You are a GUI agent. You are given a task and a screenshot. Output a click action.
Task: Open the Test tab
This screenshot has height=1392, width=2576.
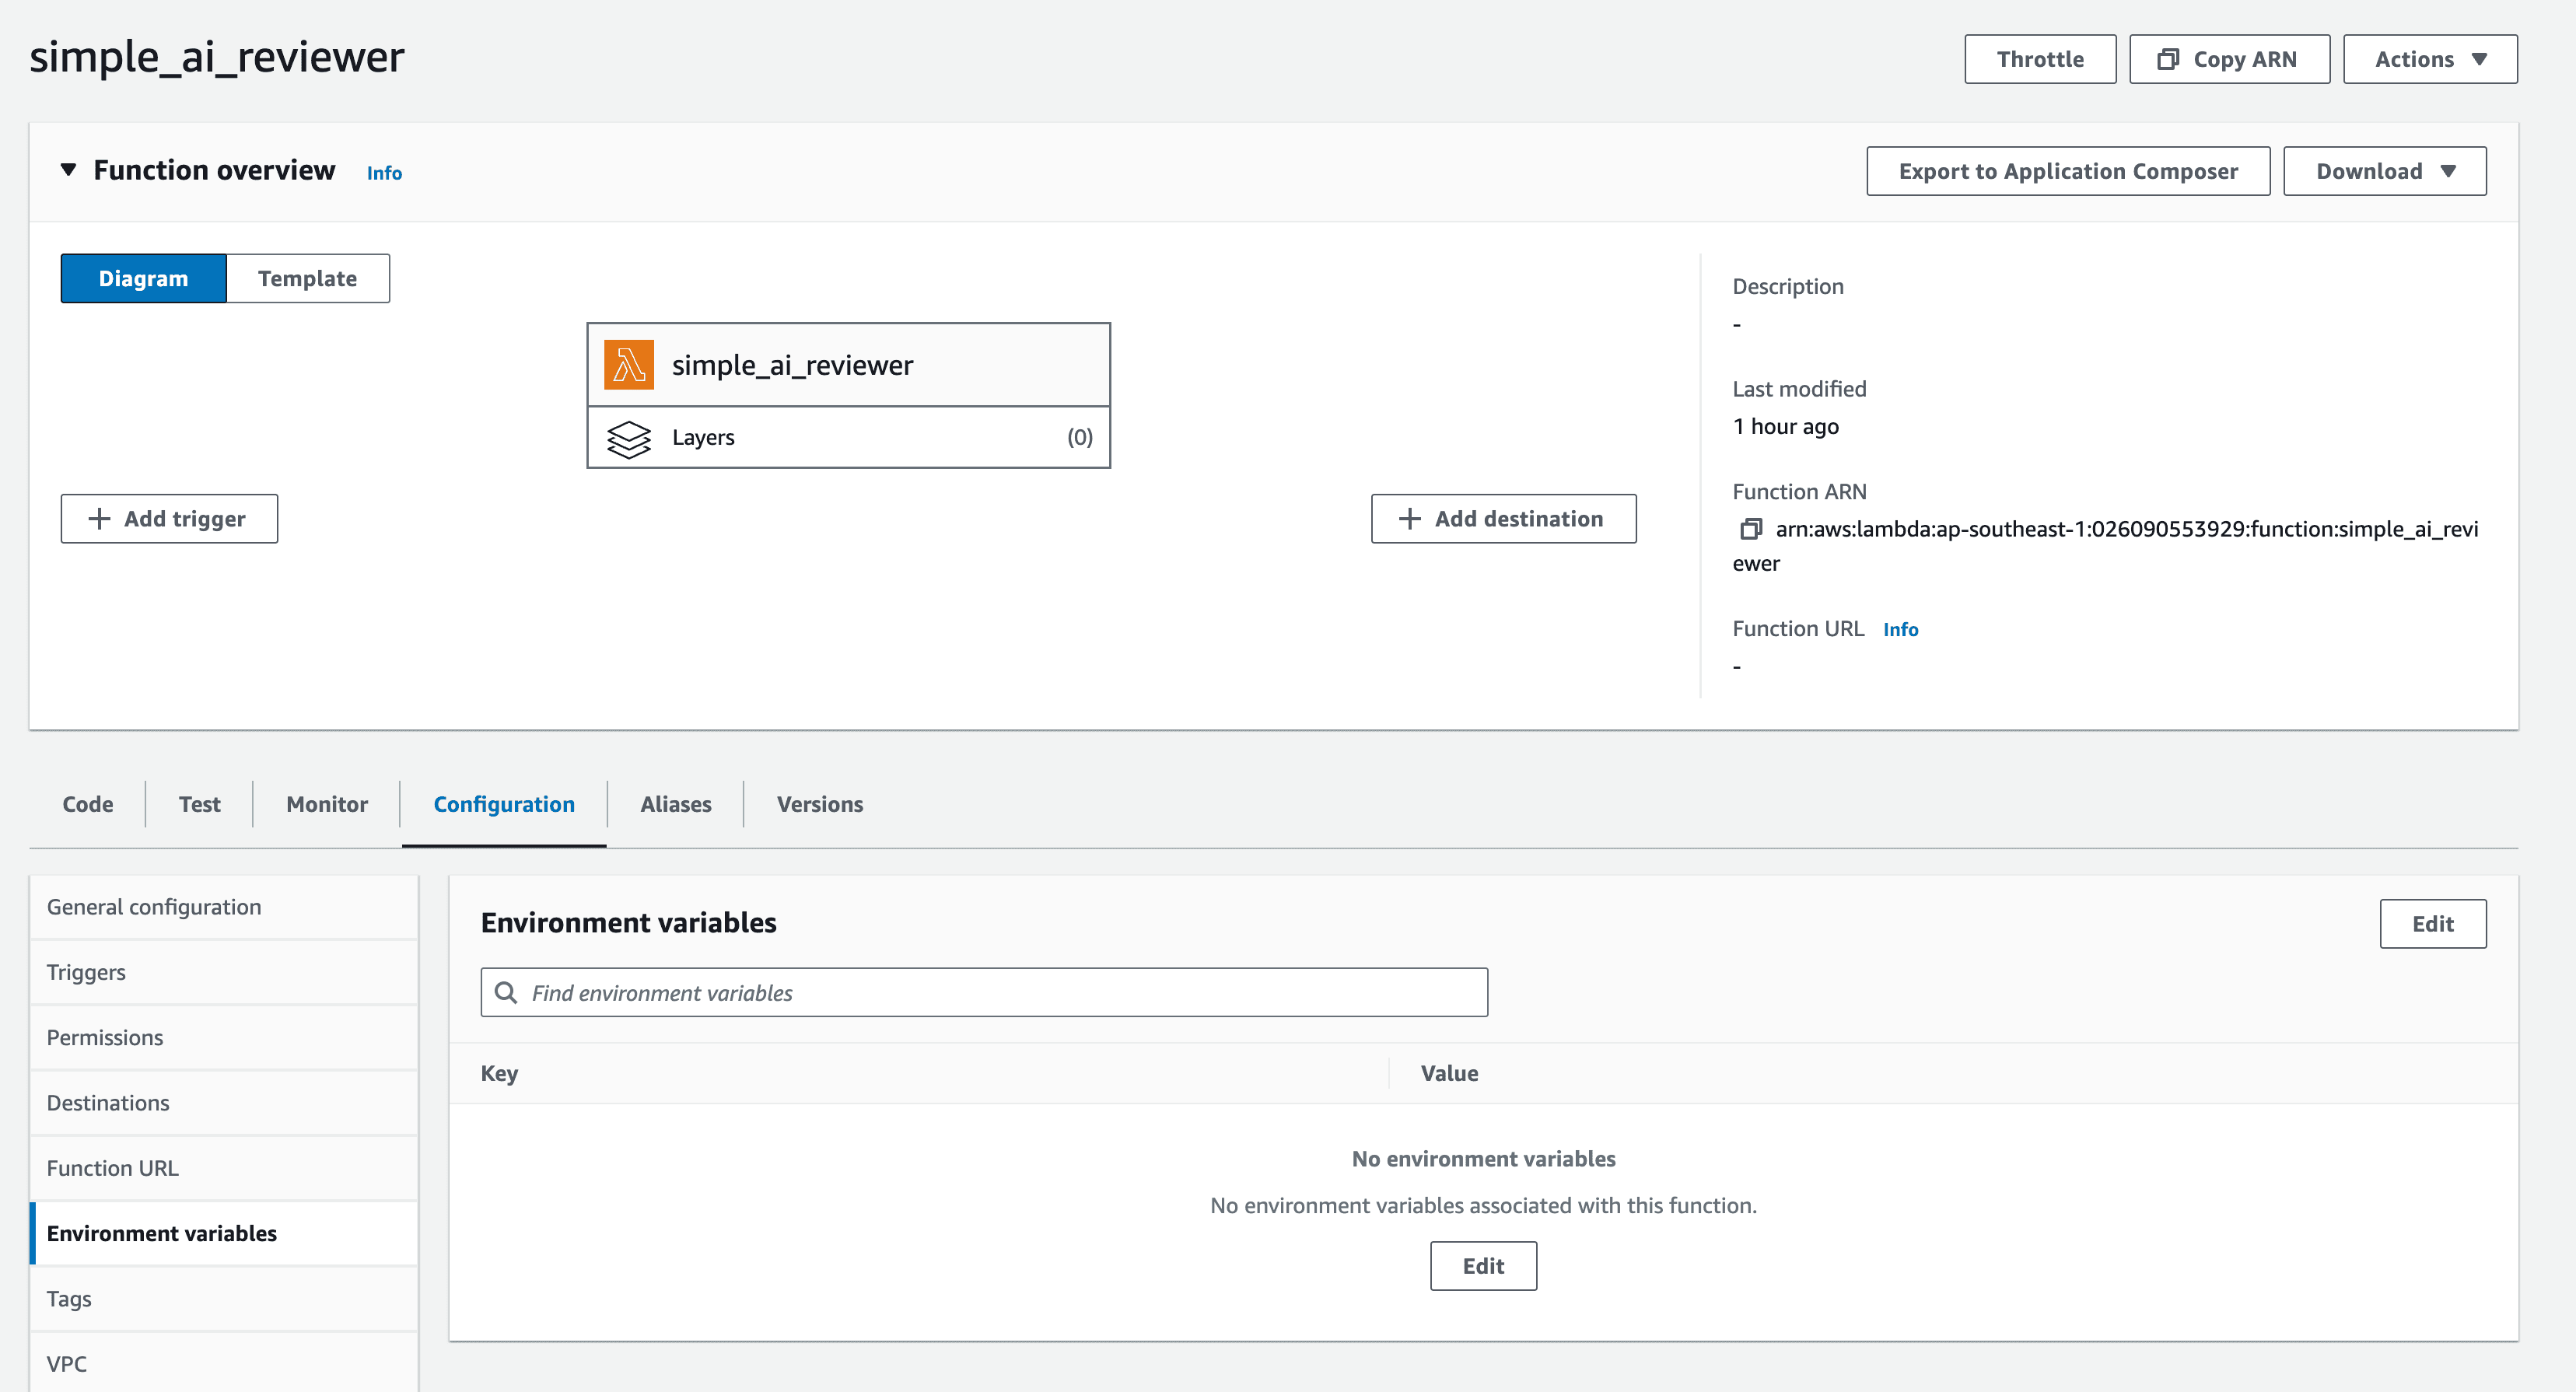(199, 804)
